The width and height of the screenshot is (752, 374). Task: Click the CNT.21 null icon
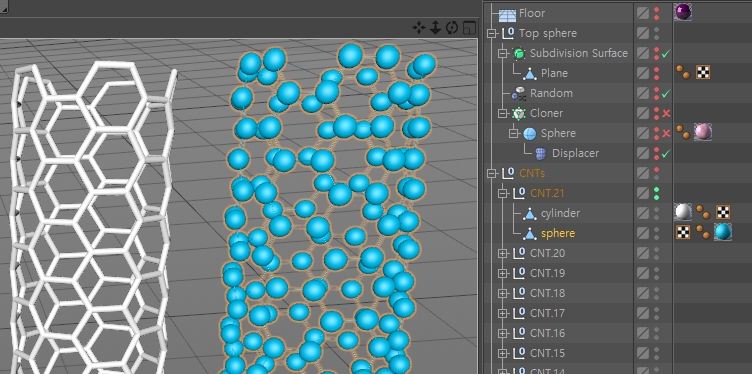(519, 193)
